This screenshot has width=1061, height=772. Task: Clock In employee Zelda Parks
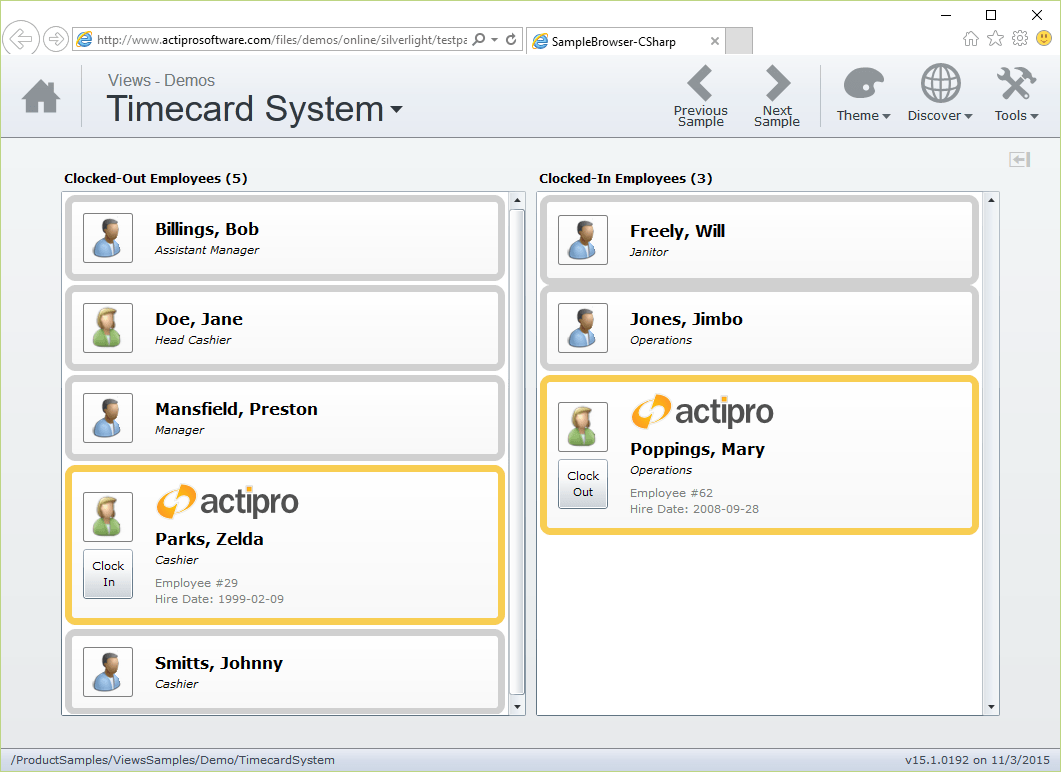(x=107, y=574)
